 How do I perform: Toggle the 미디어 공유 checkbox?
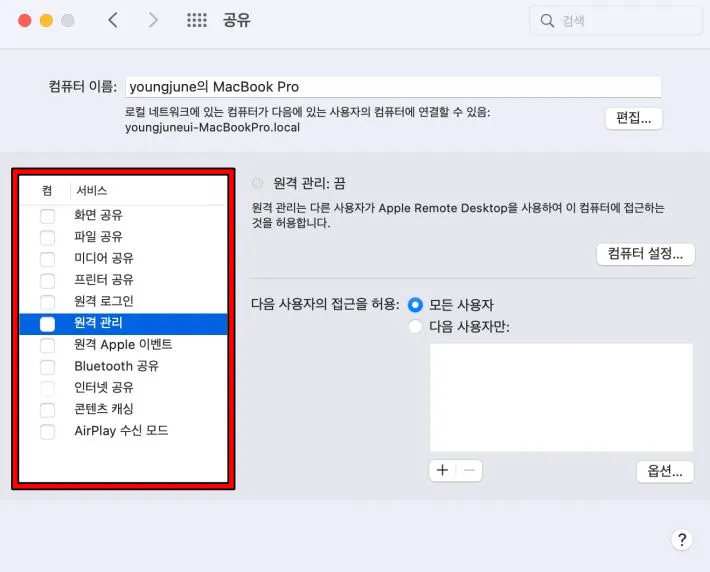tap(48, 259)
